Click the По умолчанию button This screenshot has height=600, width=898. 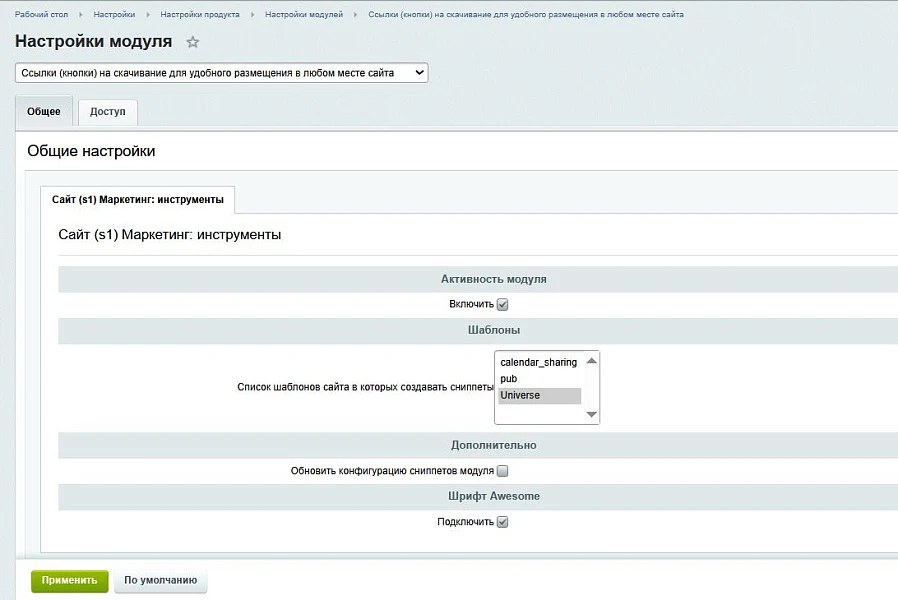pos(160,581)
